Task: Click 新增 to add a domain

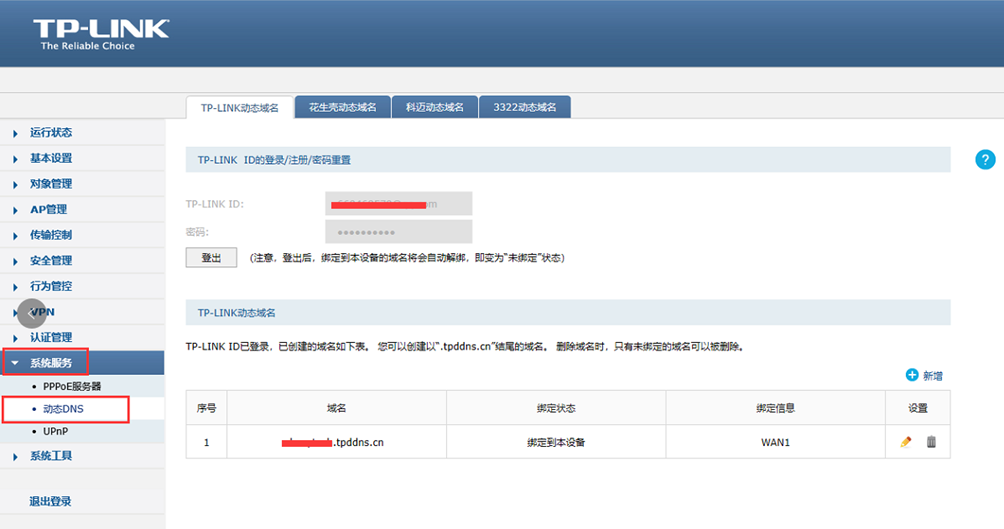Action: 933,376
